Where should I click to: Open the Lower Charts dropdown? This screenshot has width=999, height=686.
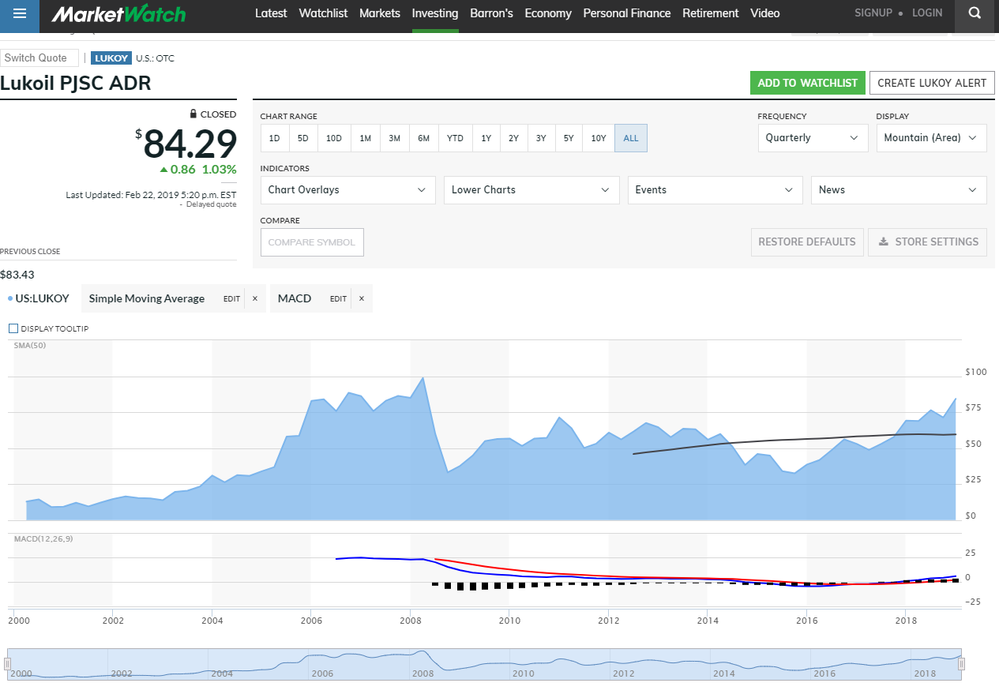click(531, 189)
